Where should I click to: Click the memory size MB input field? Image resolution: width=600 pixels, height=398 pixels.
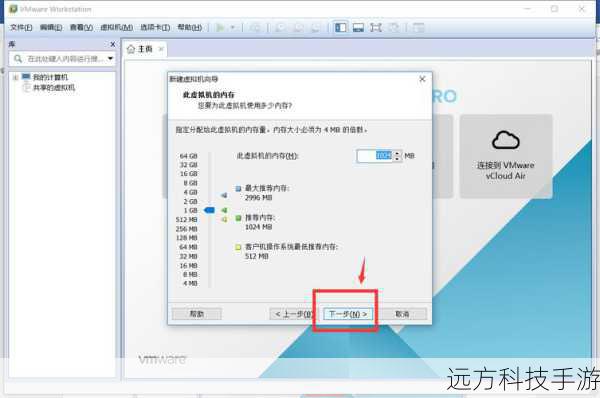375,156
